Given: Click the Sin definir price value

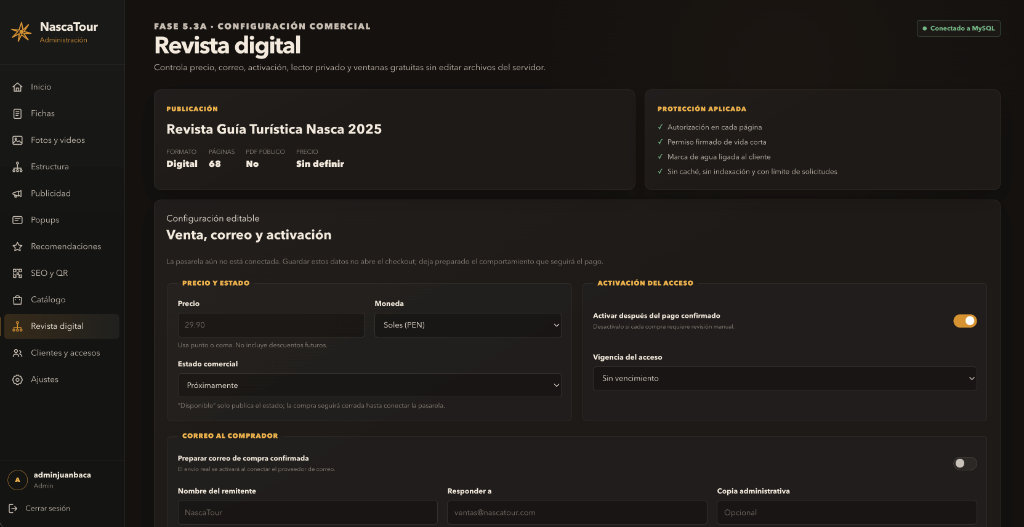Looking at the screenshot, I should pyautogui.click(x=320, y=164).
